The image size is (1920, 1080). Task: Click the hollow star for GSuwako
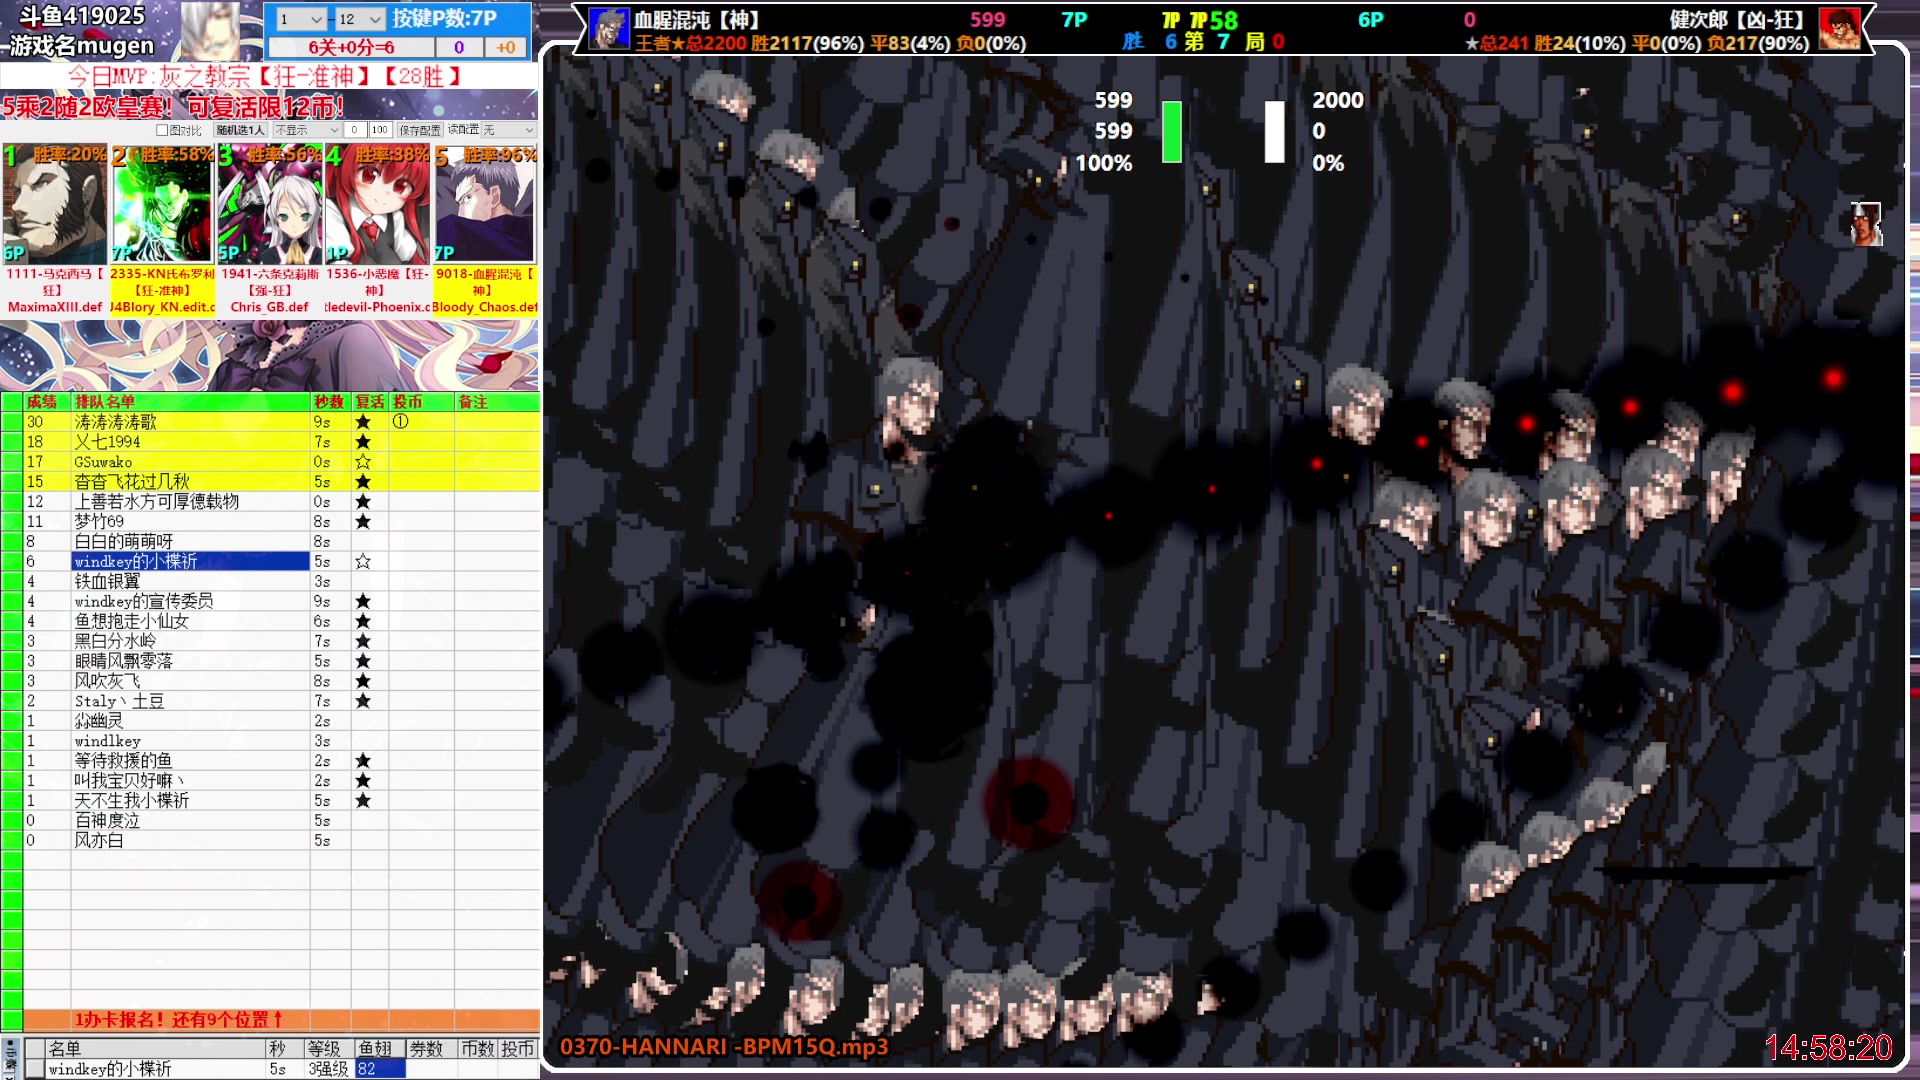[x=363, y=462]
